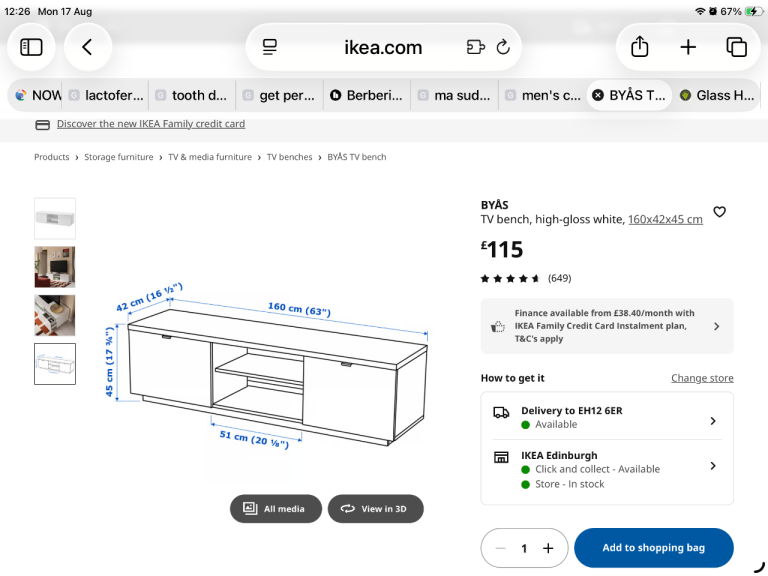The image size is (768, 576).
Task: Switch to the lactofer... tab
Action: pyautogui.click(x=105, y=95)
